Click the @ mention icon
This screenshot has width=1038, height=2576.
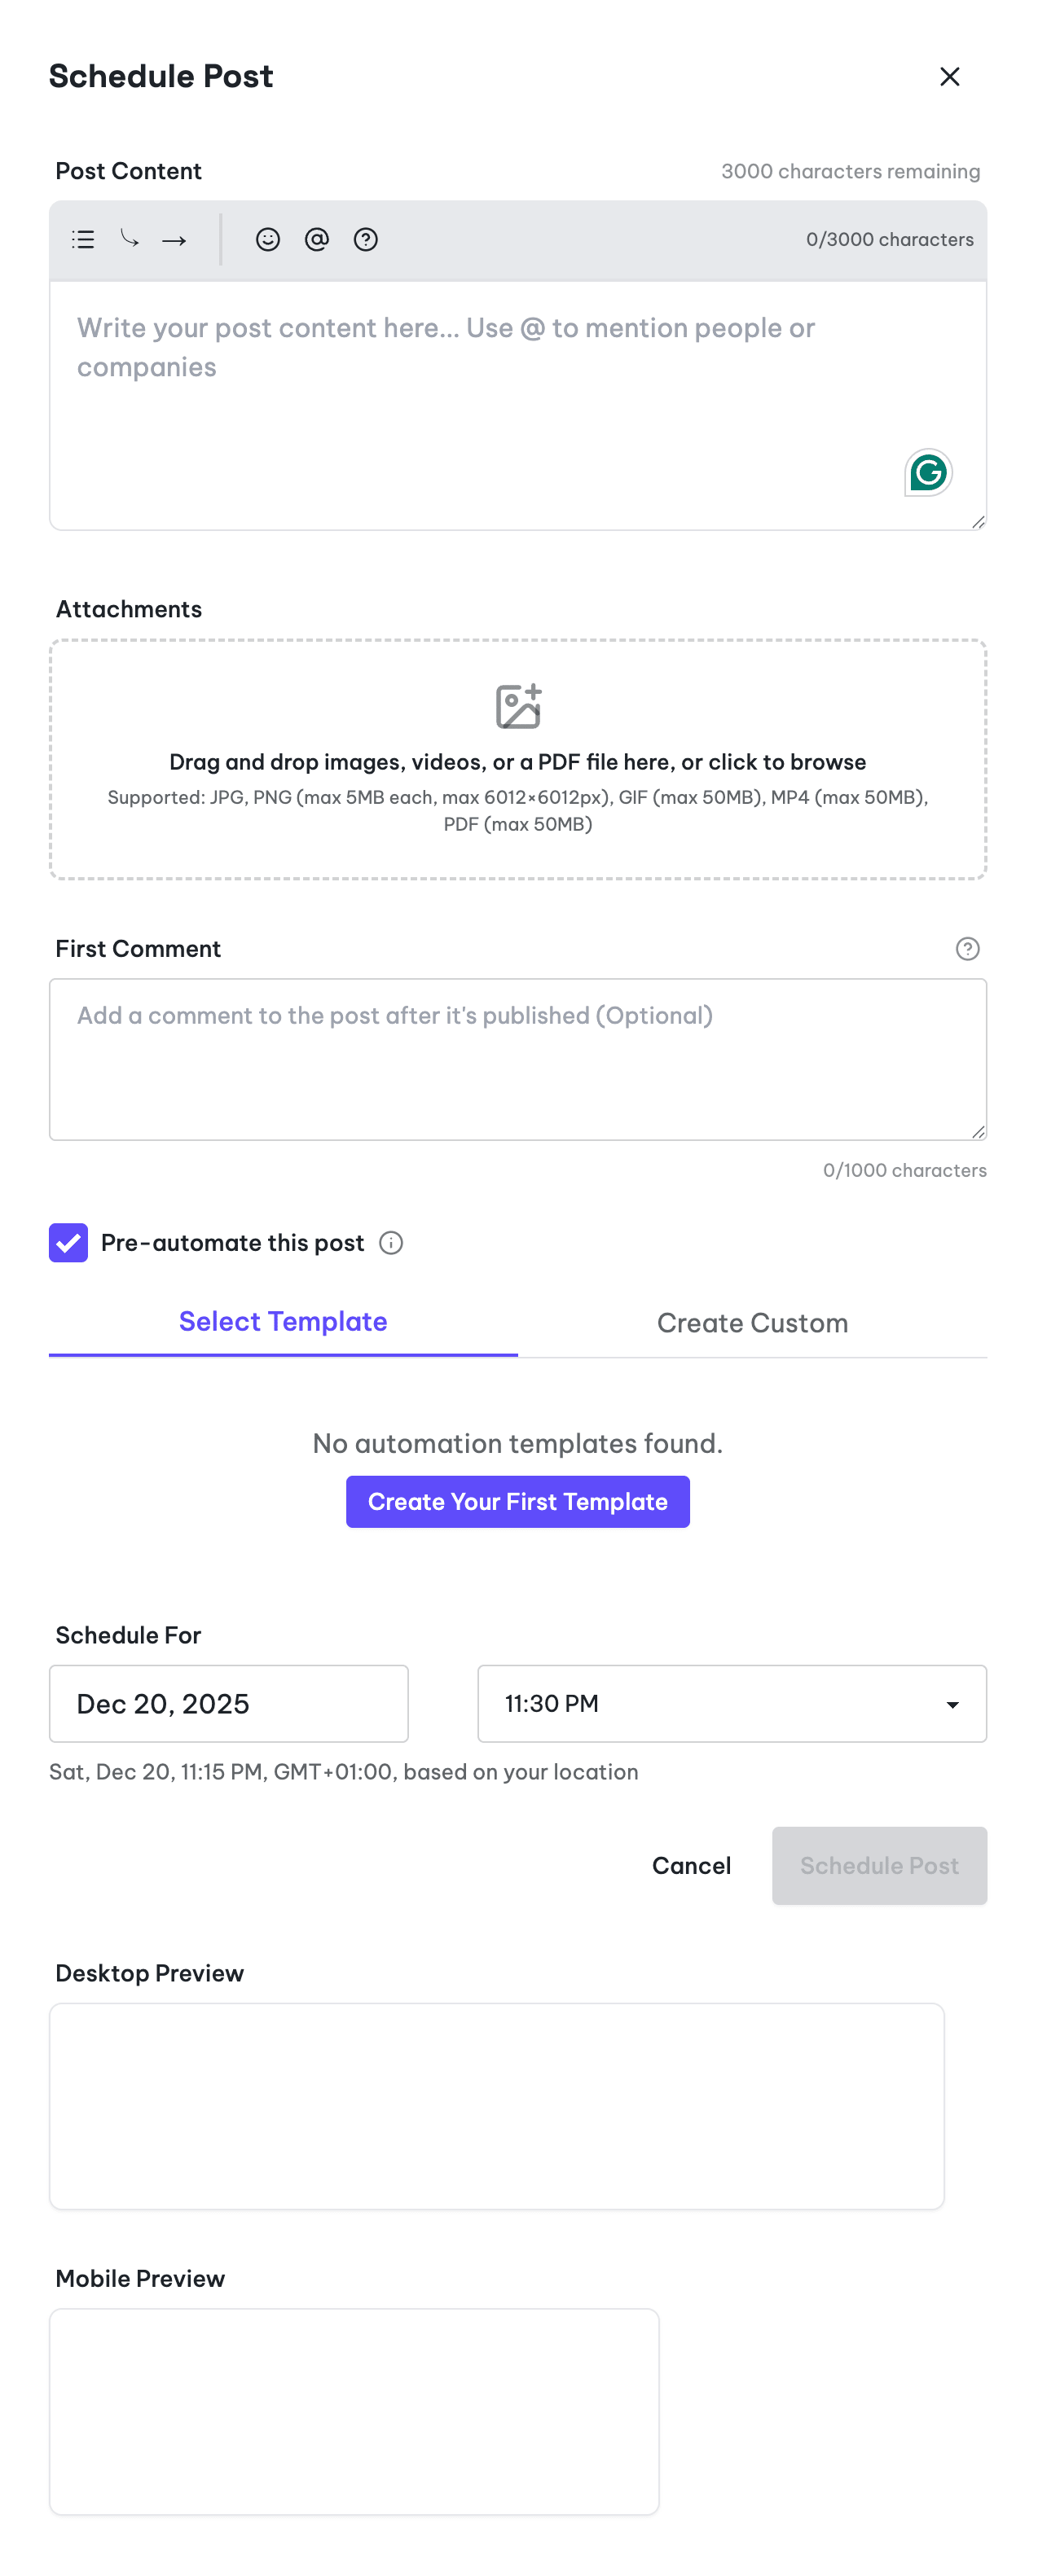tap(316, 239)
